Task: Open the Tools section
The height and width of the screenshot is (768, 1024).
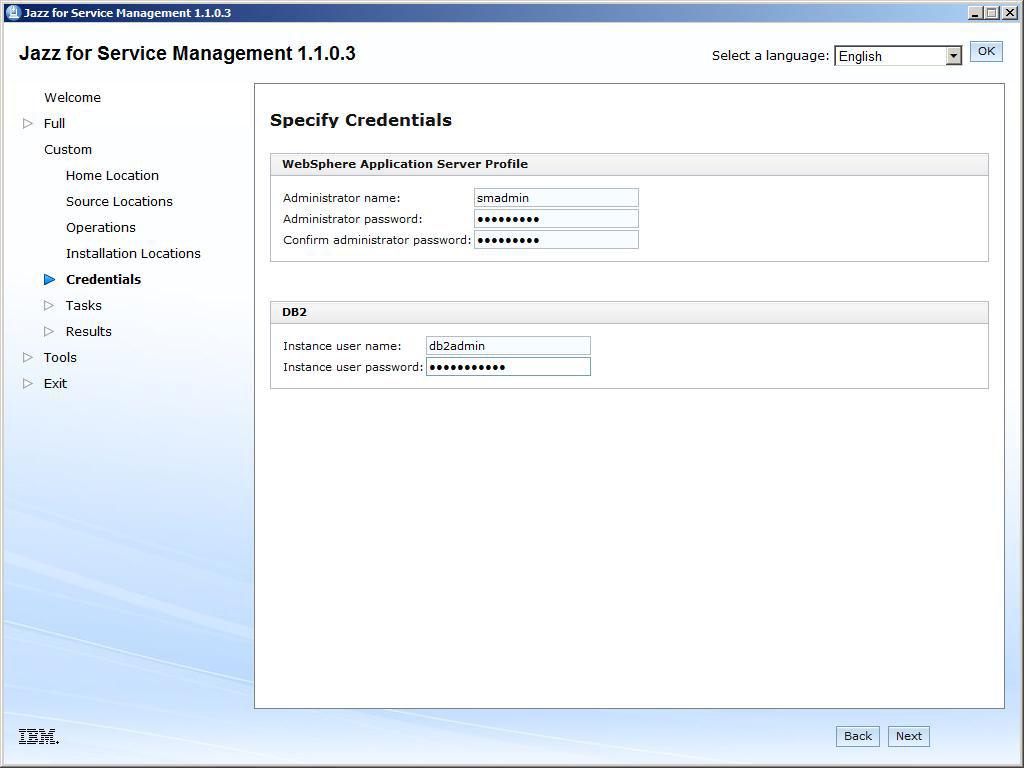Action: (x=60, y=357)
